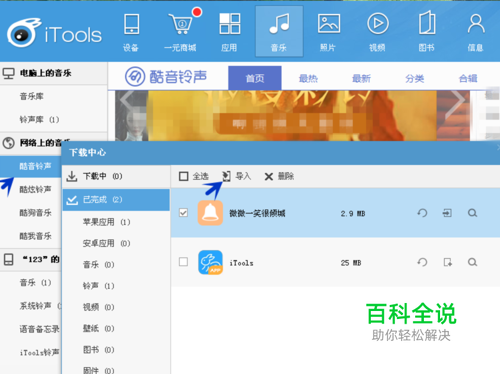Retry download for iTools row

click(x=422, y=262)
